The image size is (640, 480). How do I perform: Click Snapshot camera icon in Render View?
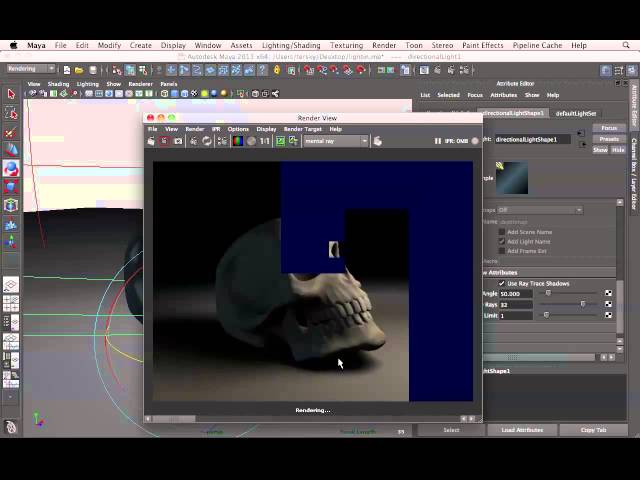tap(178, 141)
